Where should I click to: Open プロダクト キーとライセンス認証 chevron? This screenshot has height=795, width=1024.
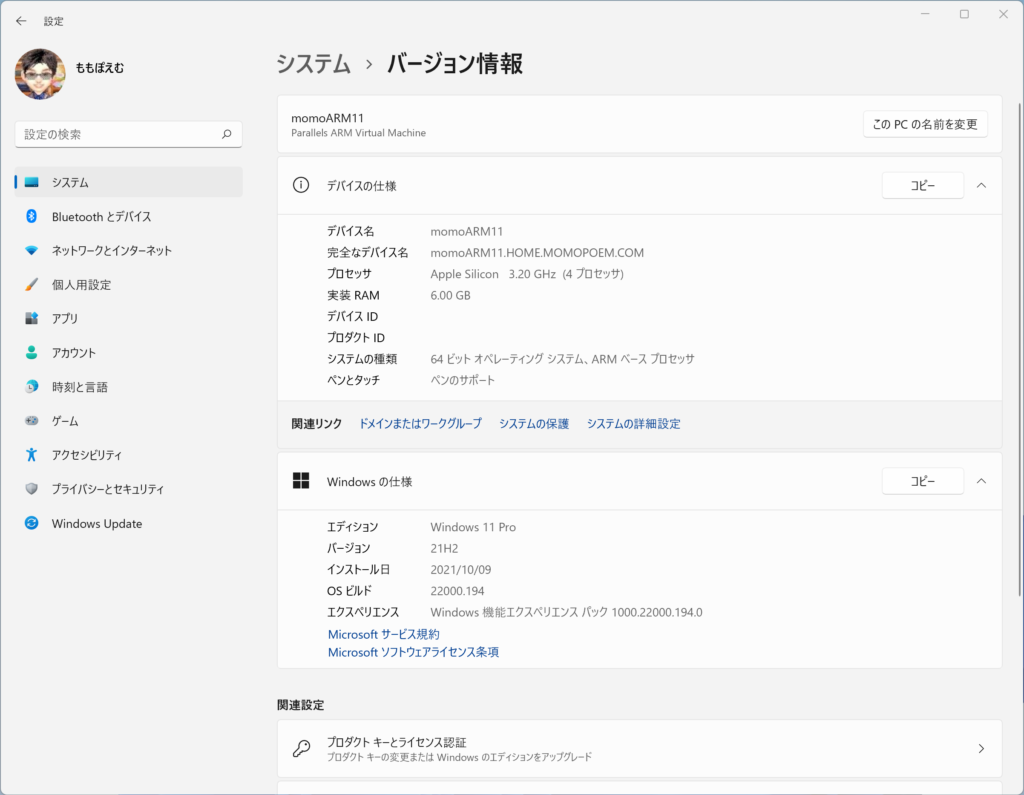coord(981,749)
